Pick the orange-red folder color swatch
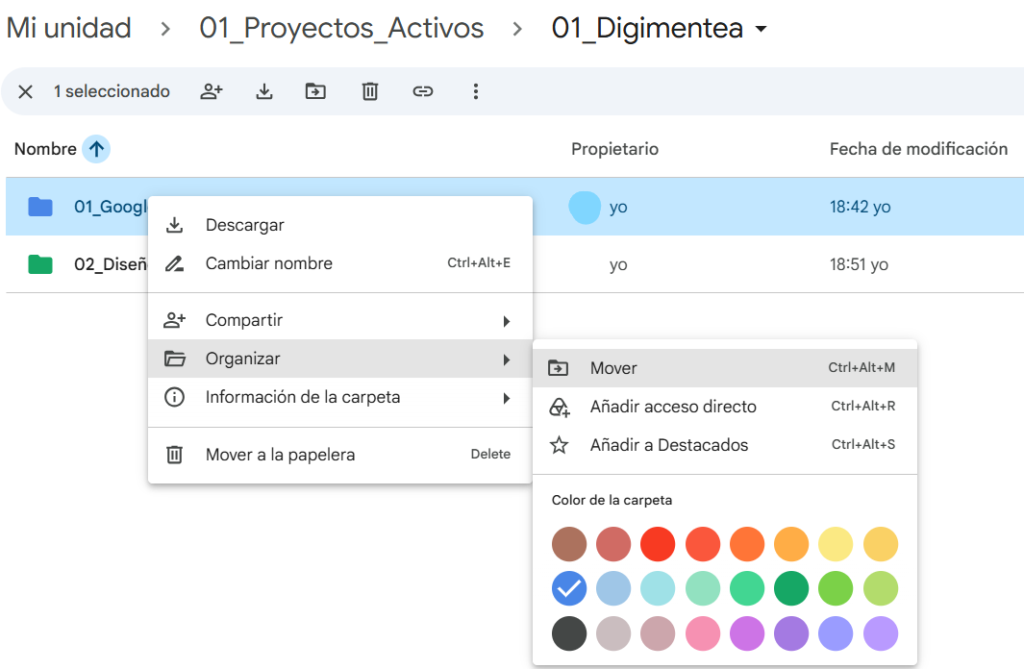The image size is (1024, 669). [703, 544]
